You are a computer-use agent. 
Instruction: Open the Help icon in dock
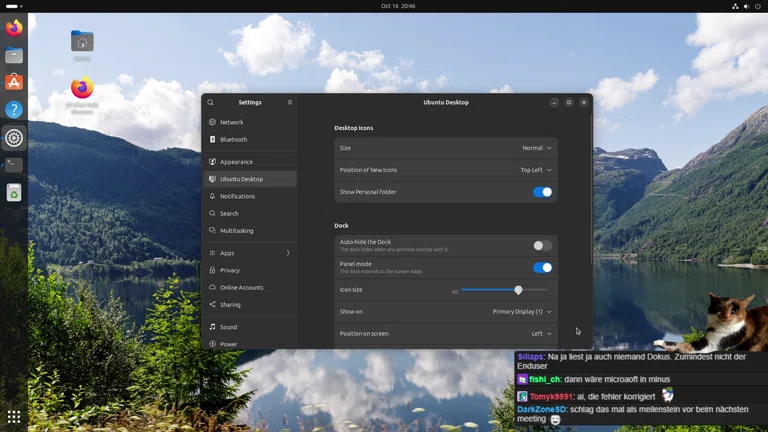(14, 110)
